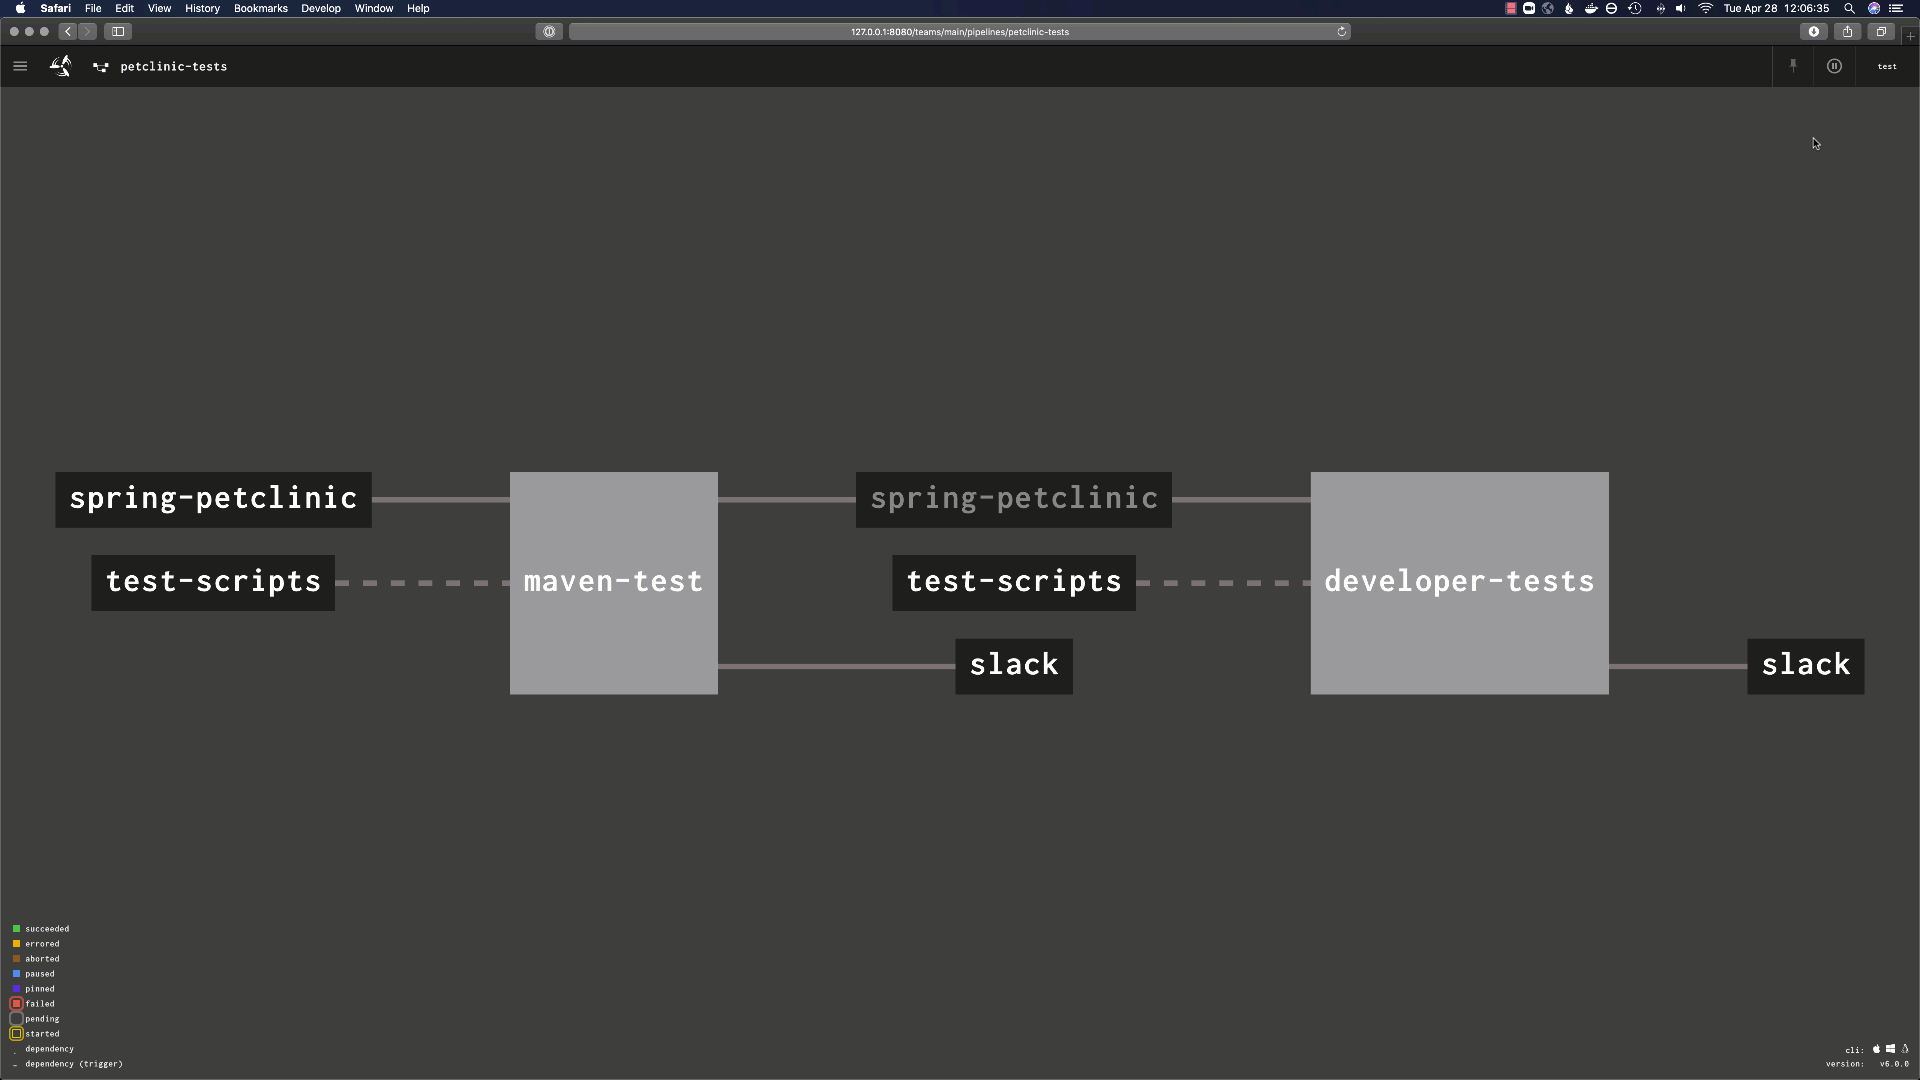Screen dimensions: 1920x1080
Task: Reload the page via address bar
Action: point(1341,32)
